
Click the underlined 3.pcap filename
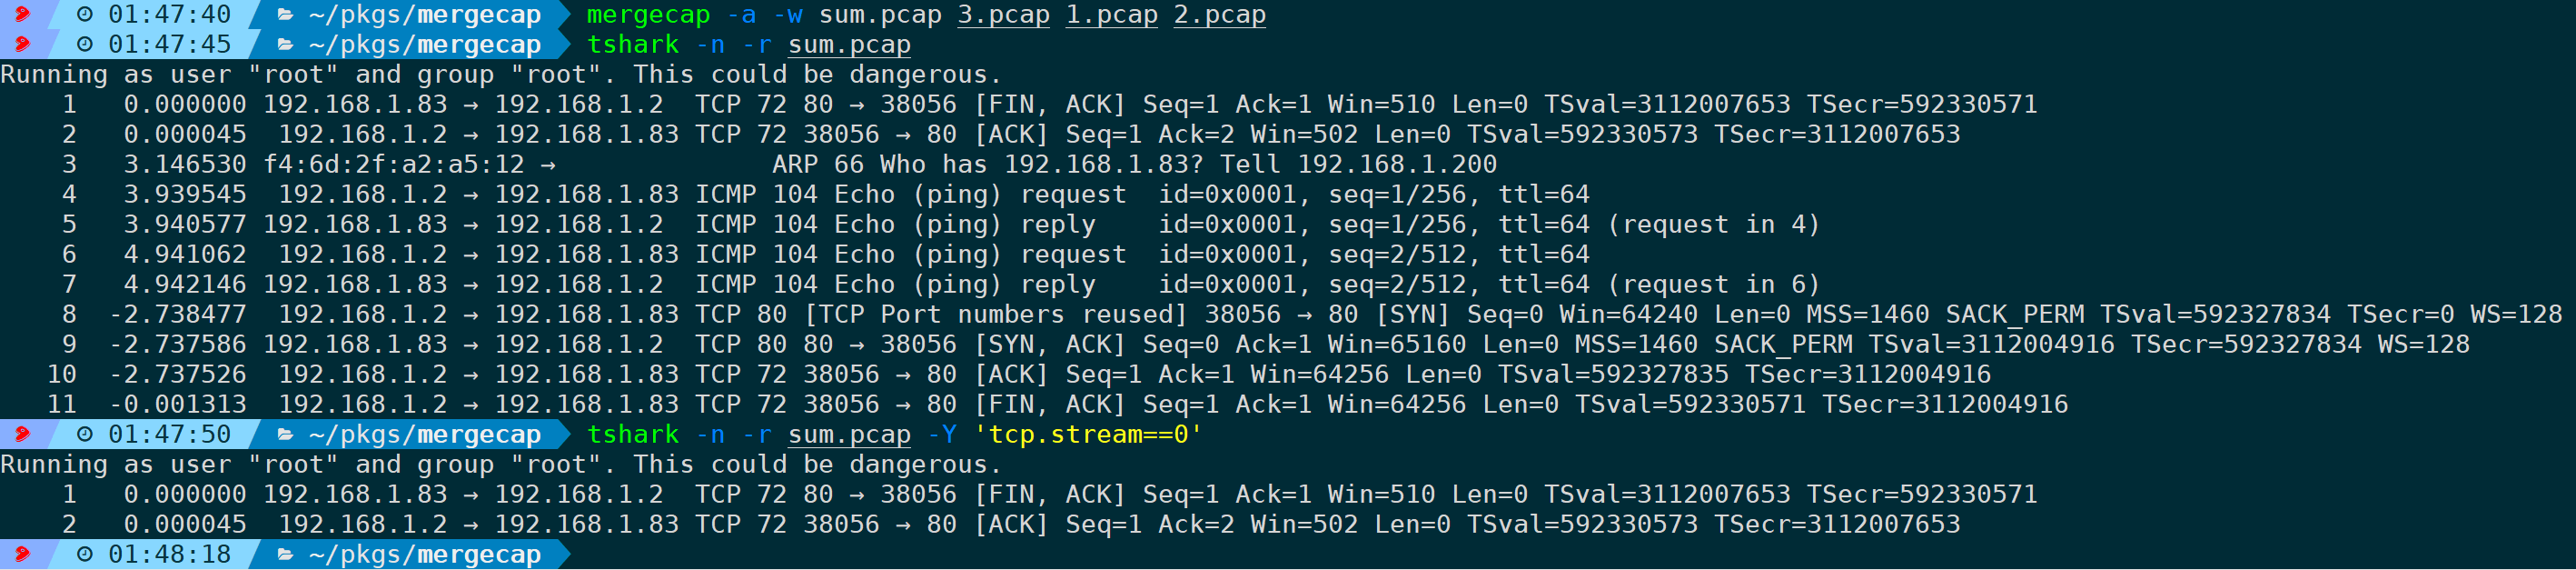click(x=1003, y=15)
